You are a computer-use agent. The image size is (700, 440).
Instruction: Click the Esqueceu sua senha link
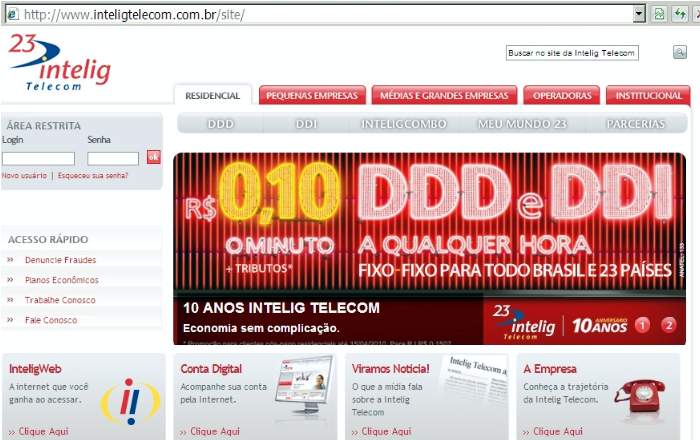click(x=93, y=175)
